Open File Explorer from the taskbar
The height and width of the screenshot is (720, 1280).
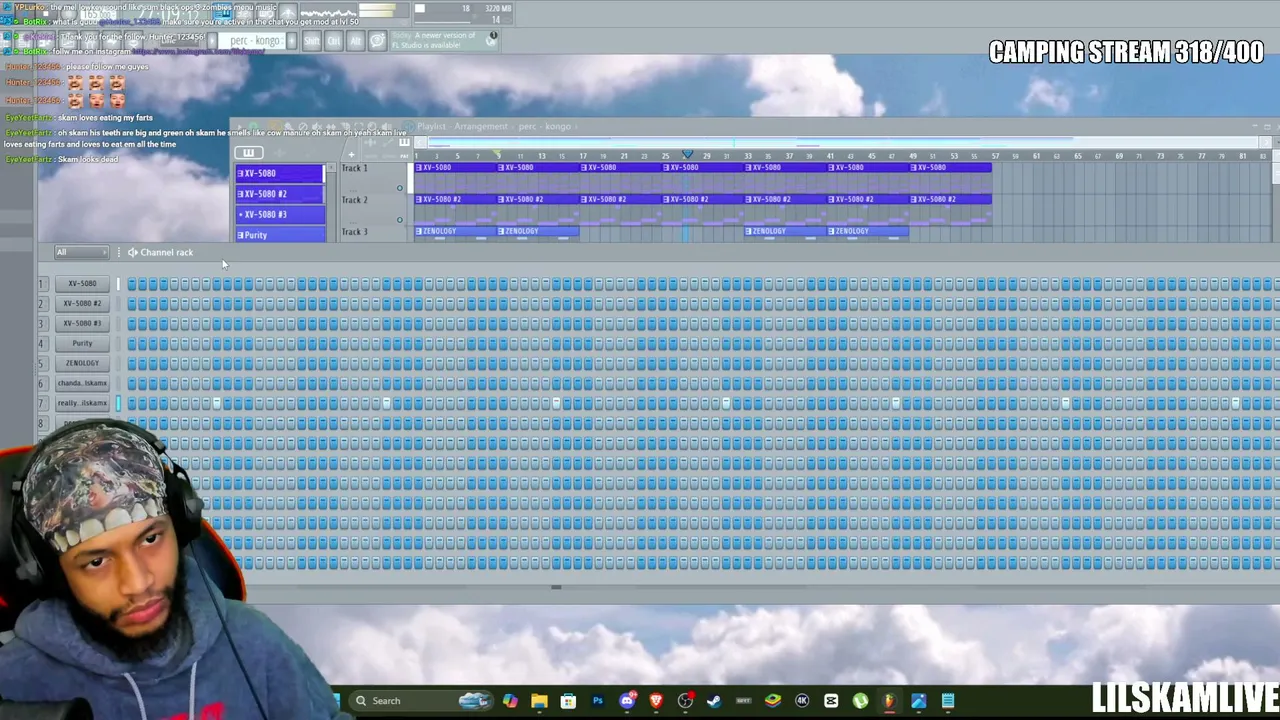(539, 701)
